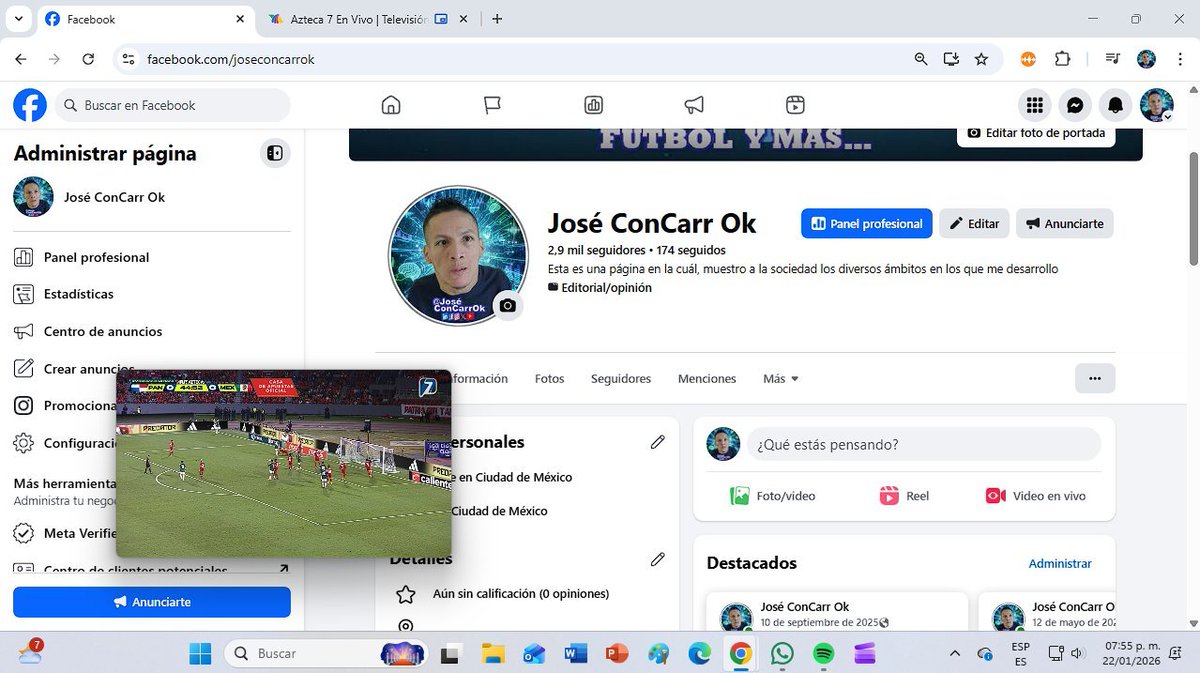Click the blue Anunciarte sidebar button
The image size is (1200, 673).
click(152, 602)
